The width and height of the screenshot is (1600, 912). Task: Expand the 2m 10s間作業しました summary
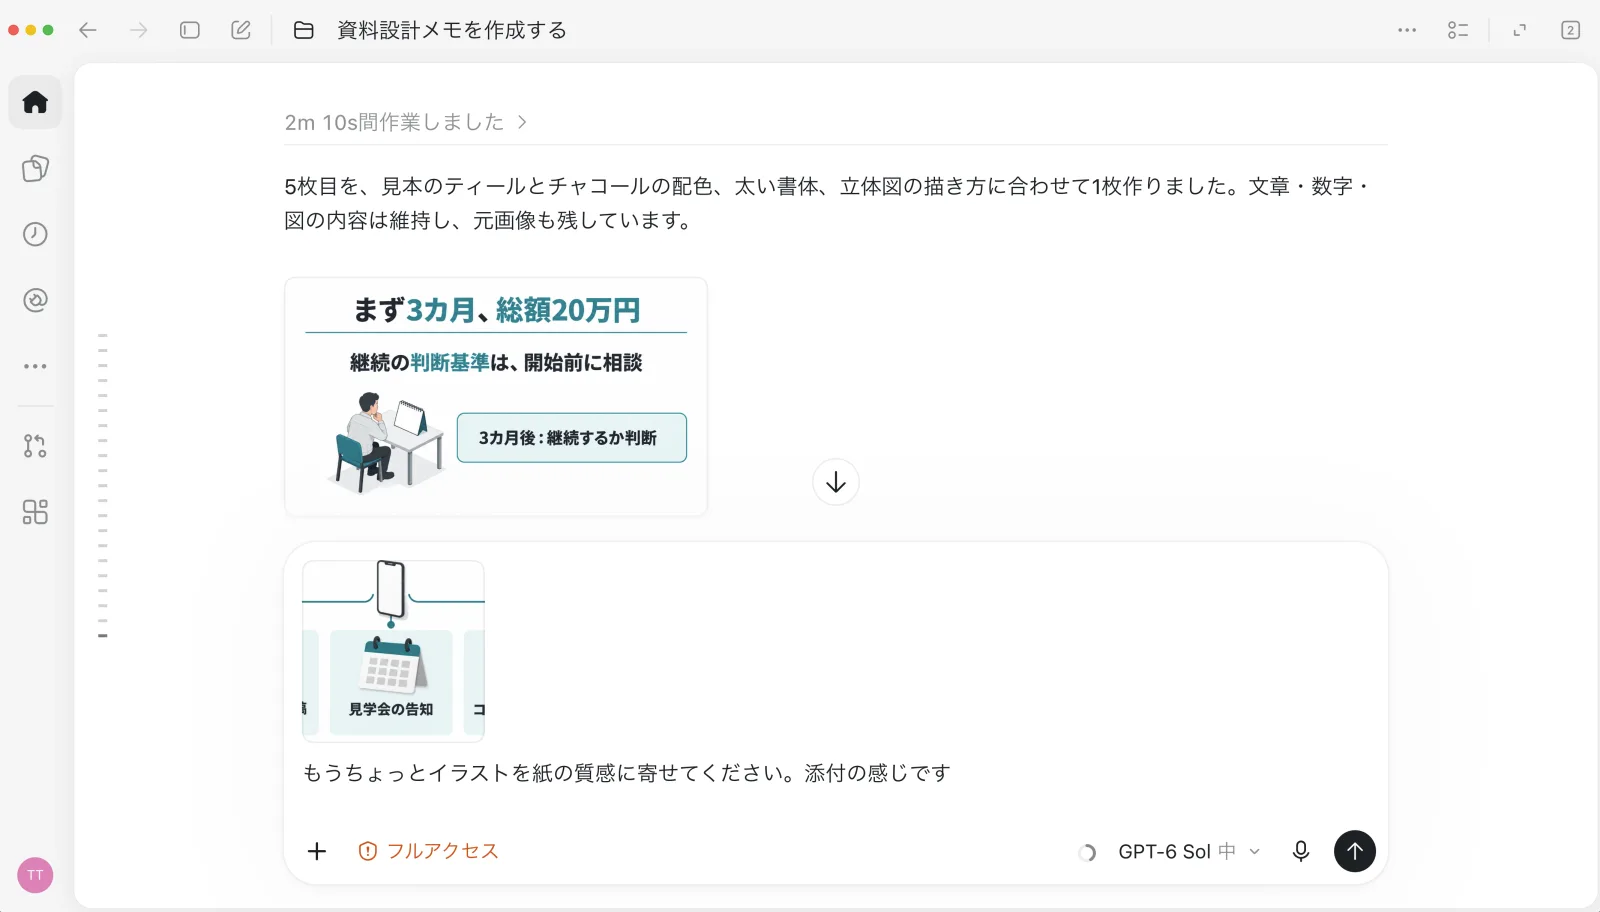(x=406, y=122)
